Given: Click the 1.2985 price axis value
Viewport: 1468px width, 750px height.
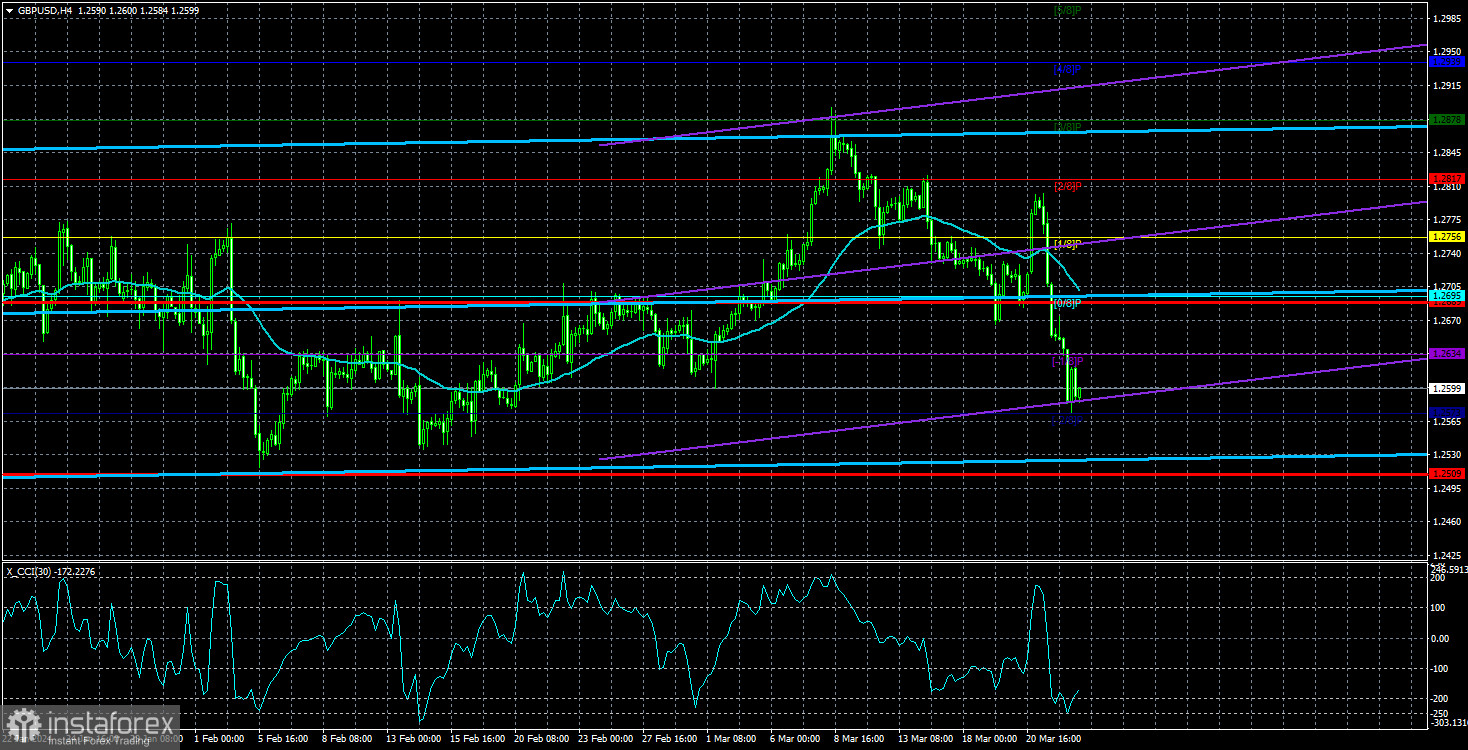Looking at the screenshot, I should (x=1447, y=18).
